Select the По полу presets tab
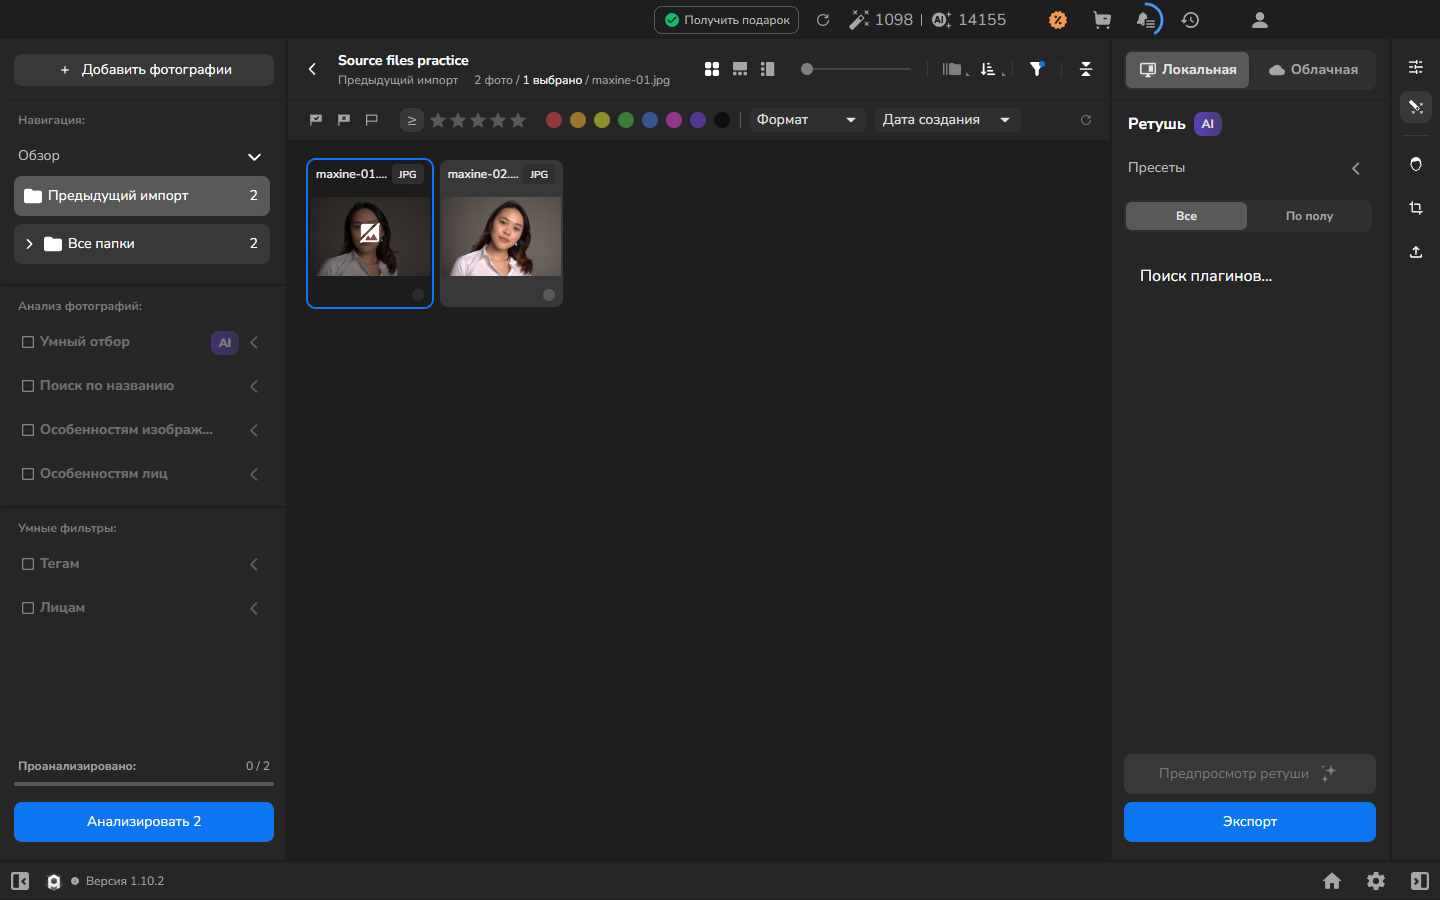 tap(1309, 216)
